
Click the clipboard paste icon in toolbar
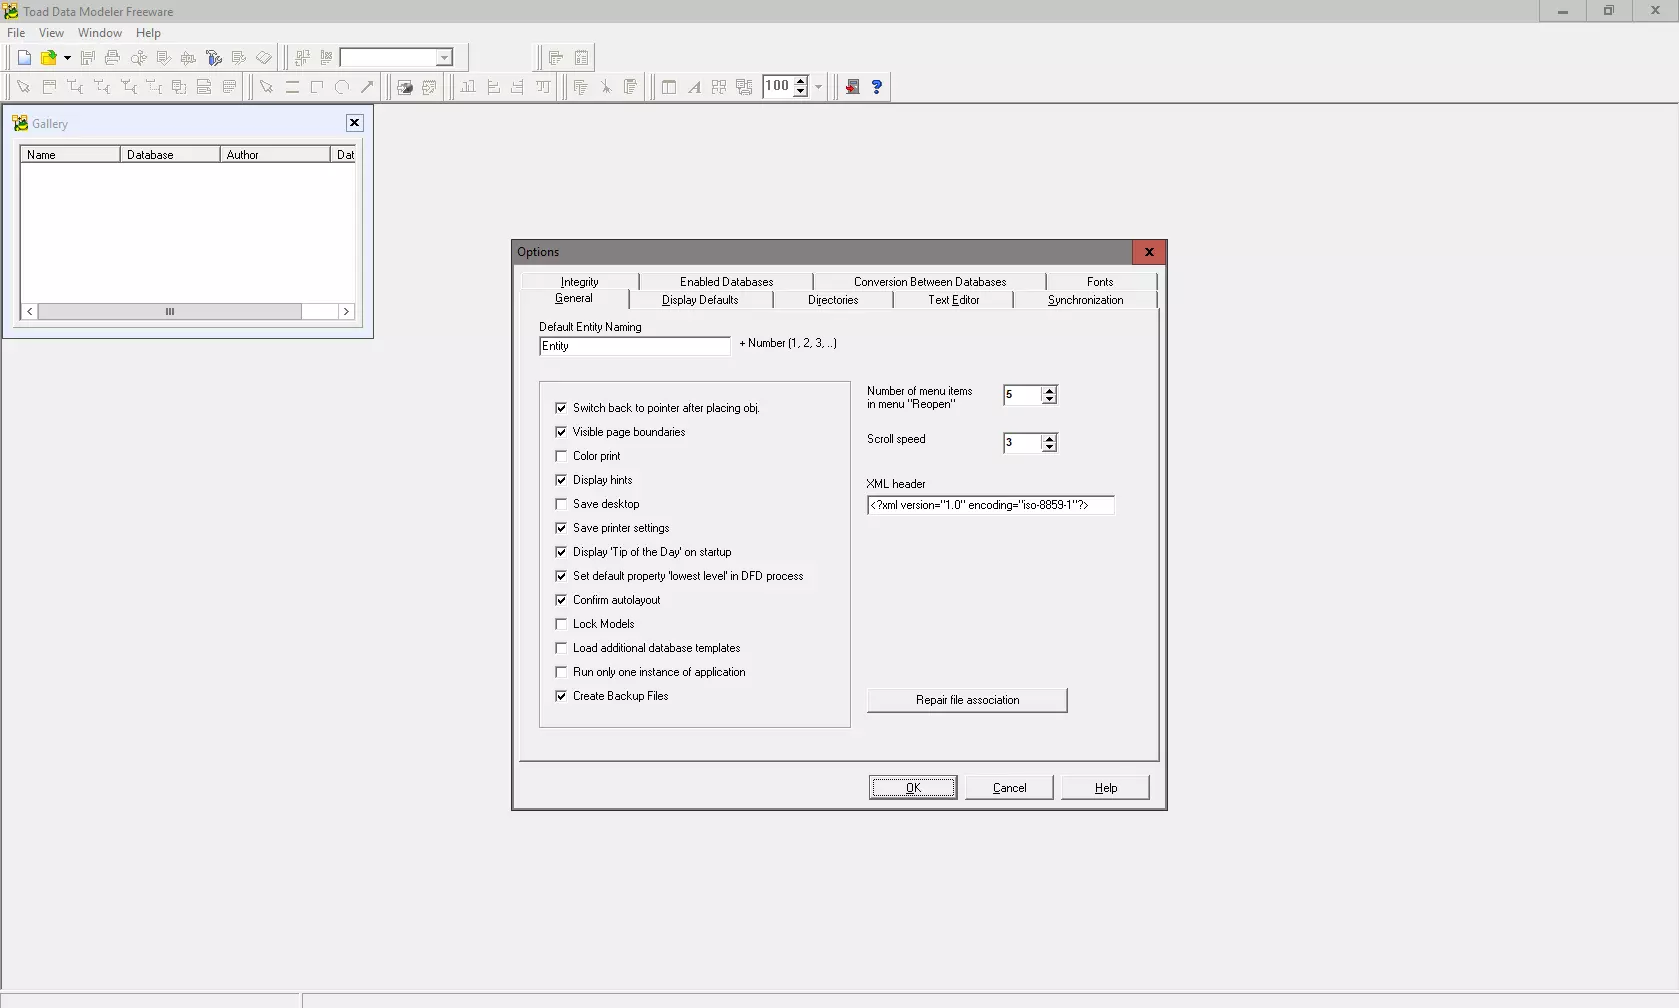coord(630,87)
